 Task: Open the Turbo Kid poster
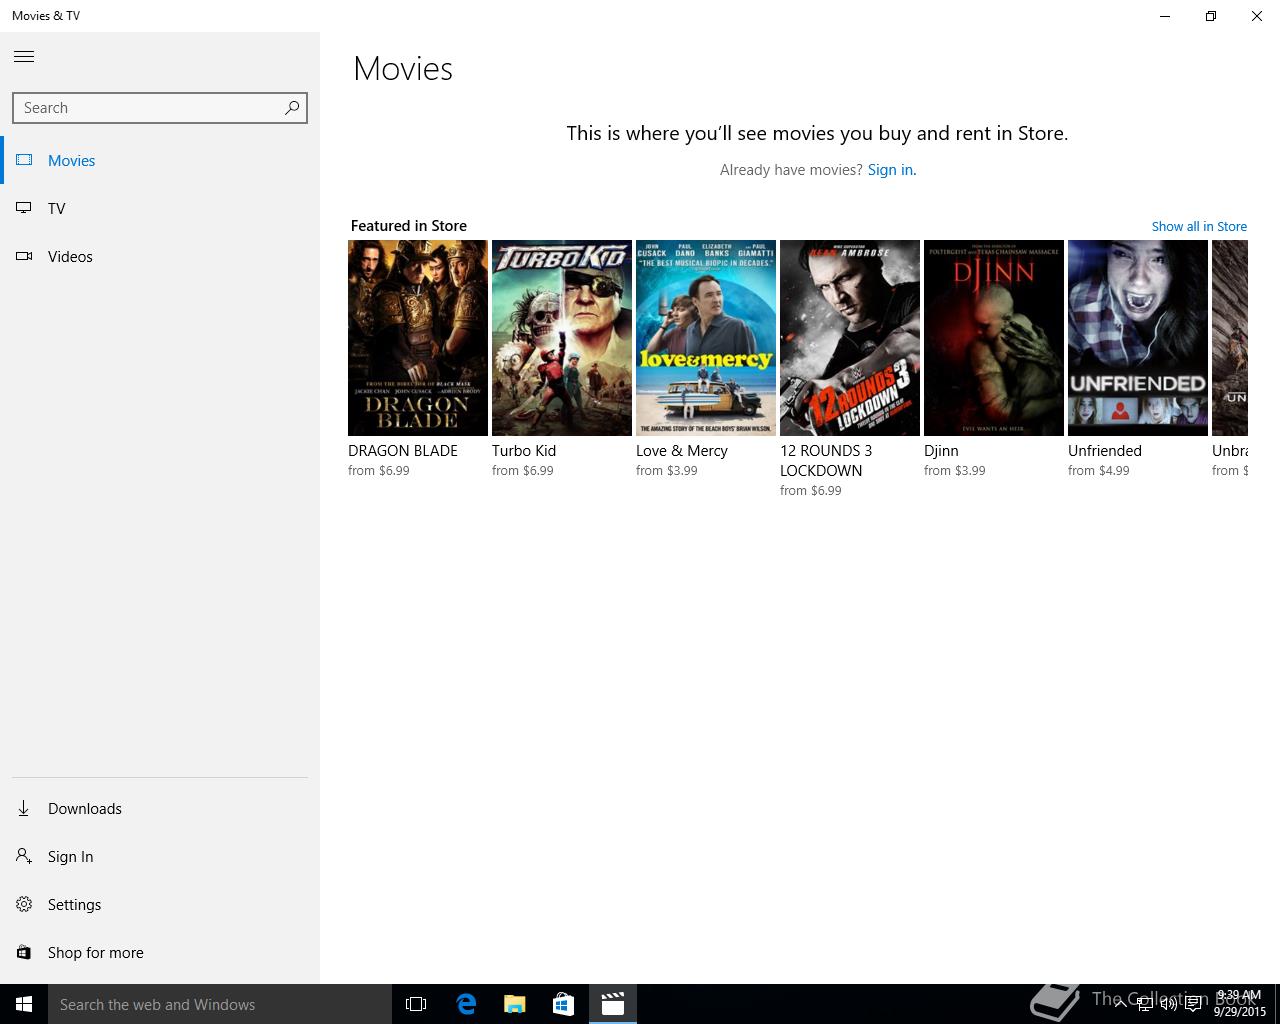click(x=562, y=338)
